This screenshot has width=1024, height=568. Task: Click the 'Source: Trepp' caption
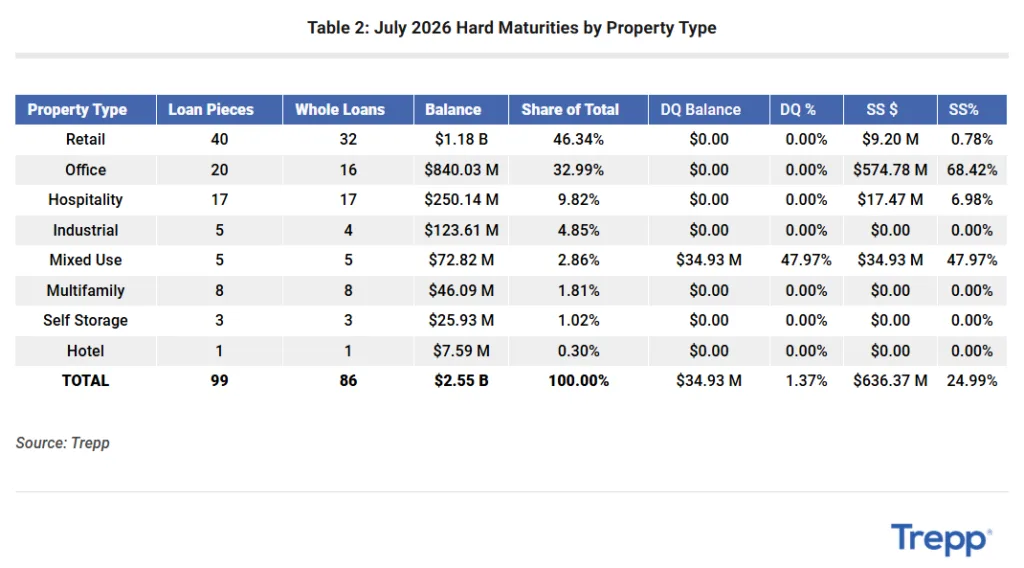coord(63,443)
